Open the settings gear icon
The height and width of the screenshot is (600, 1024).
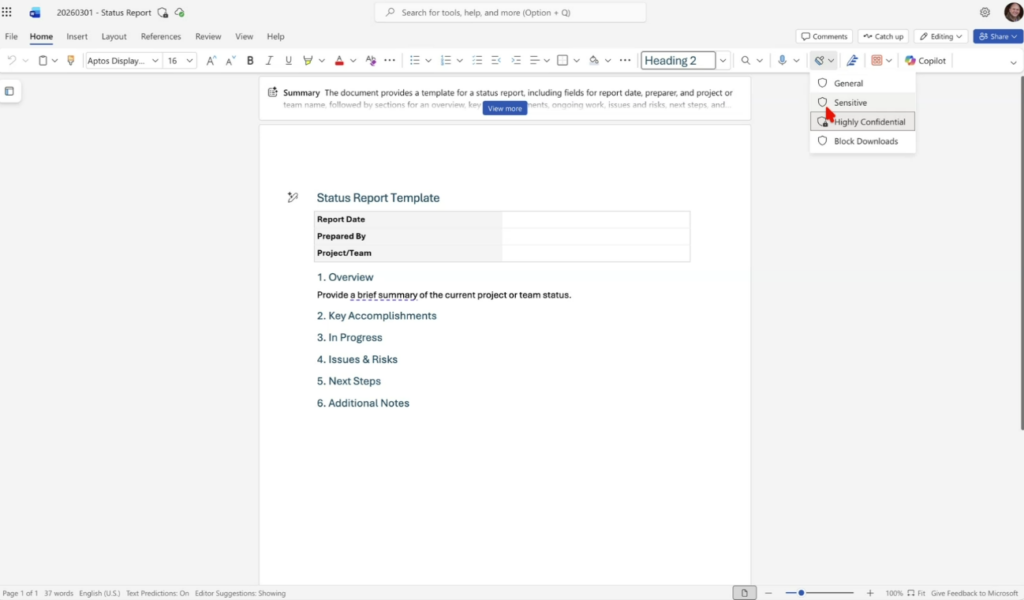[x=985, y=12]
